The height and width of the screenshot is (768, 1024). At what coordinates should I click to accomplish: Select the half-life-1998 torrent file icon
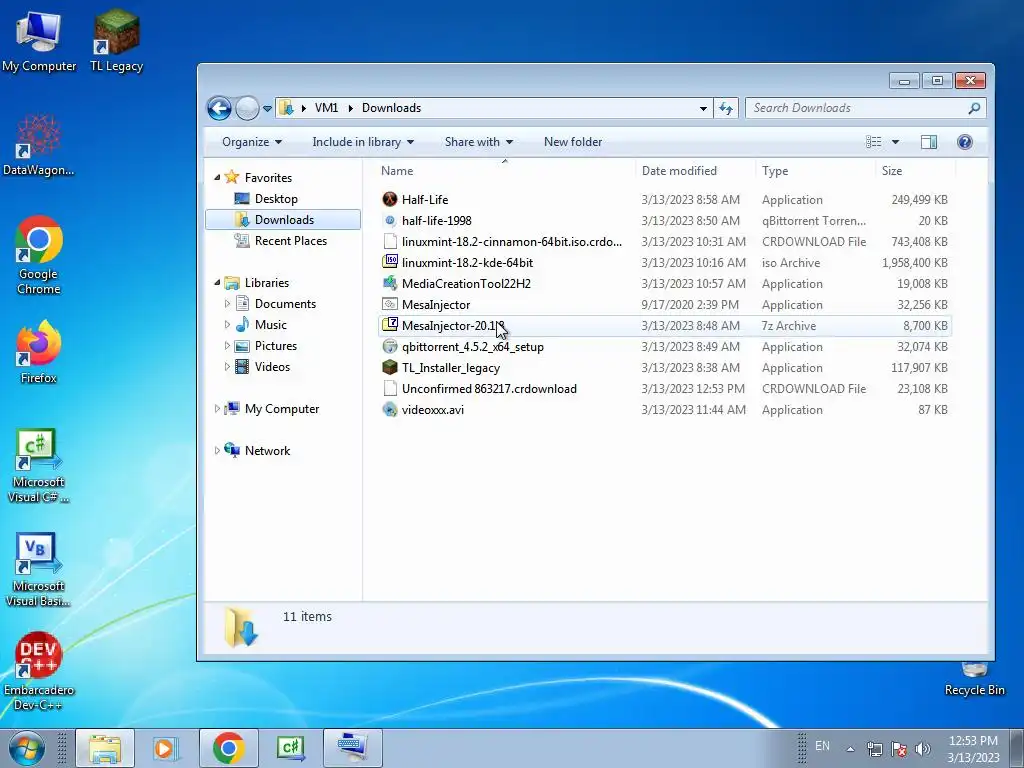[x=390, y=220]
